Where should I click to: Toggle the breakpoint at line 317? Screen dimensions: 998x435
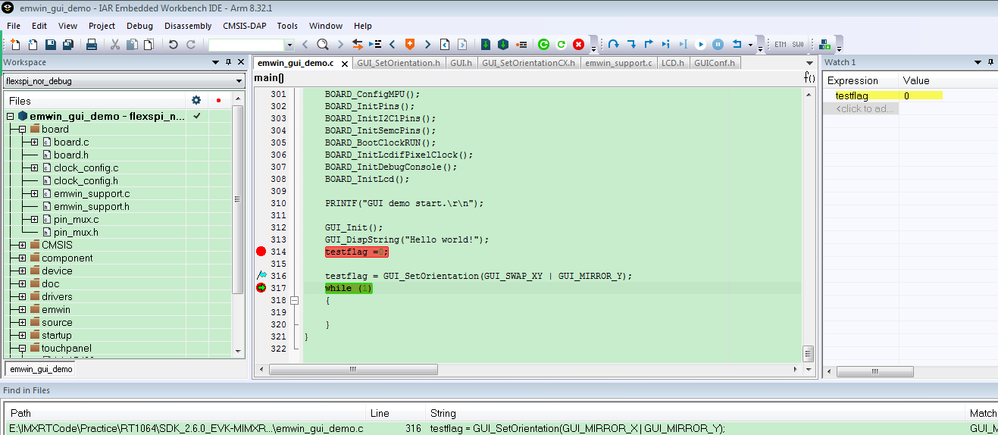pos(261,288)
